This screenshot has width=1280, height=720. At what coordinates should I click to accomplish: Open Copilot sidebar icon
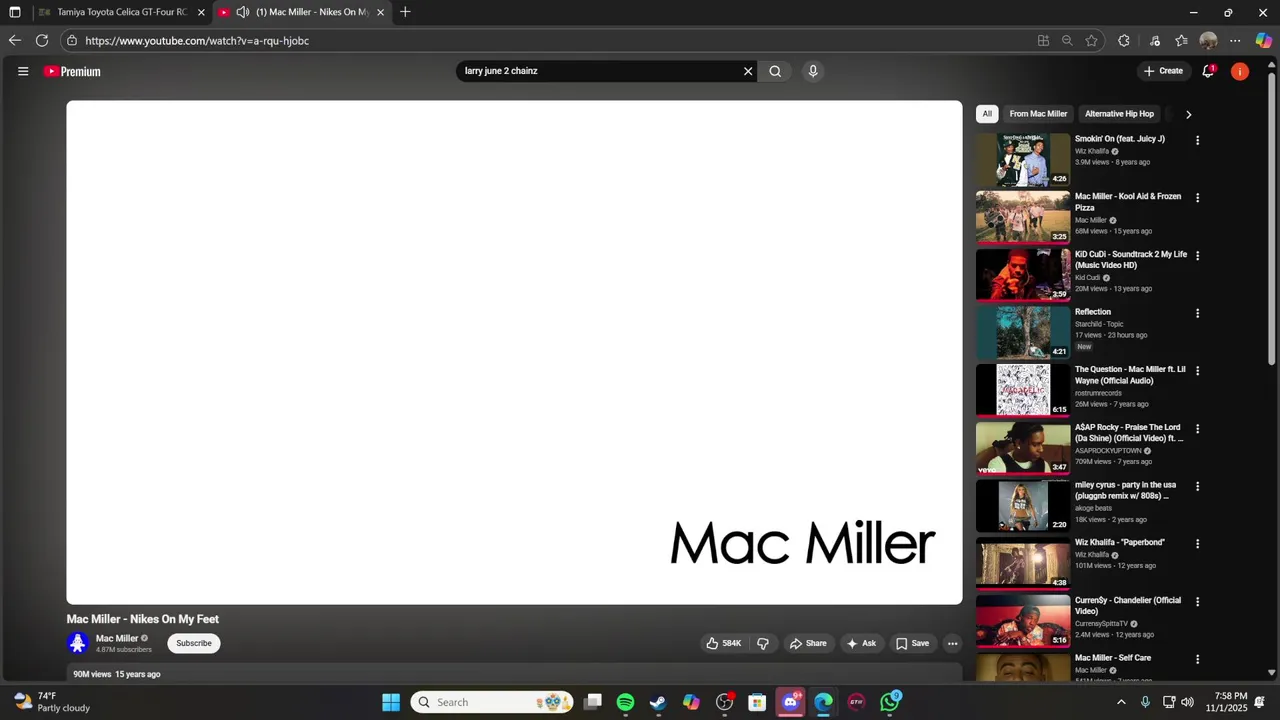1264,41
